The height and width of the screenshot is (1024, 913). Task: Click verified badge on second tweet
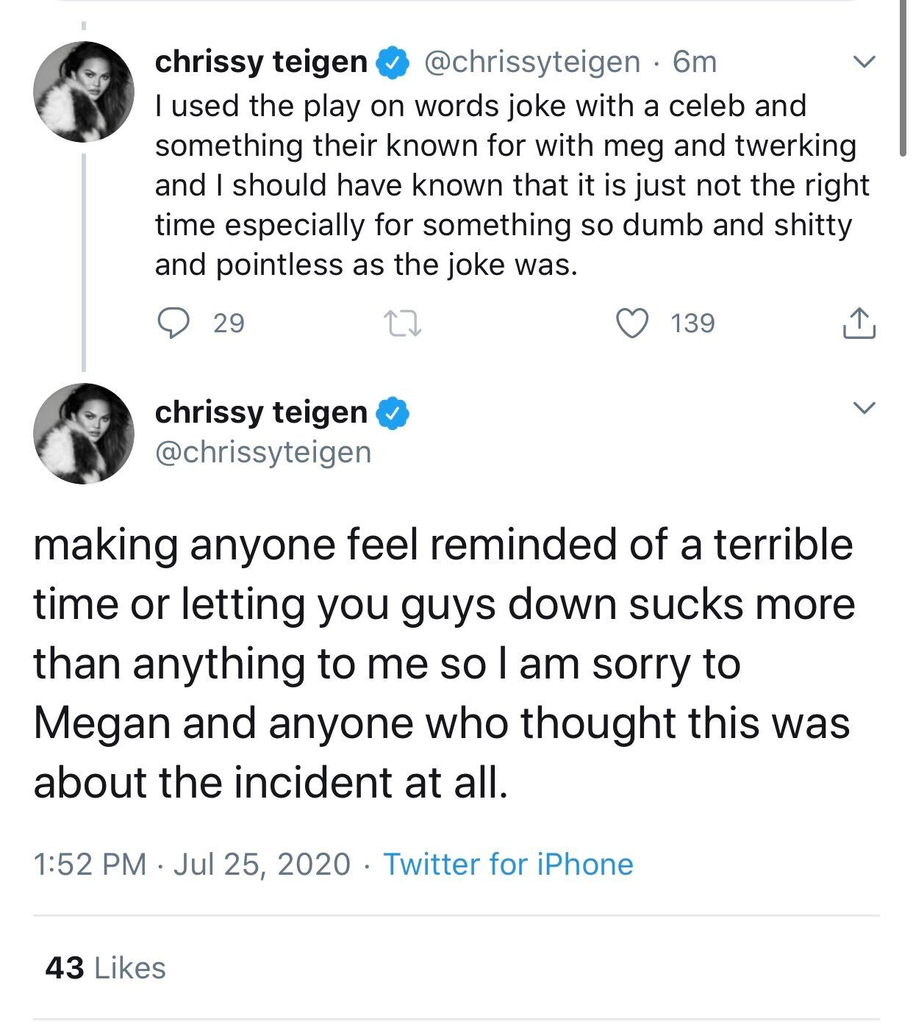tap(393, 411)
